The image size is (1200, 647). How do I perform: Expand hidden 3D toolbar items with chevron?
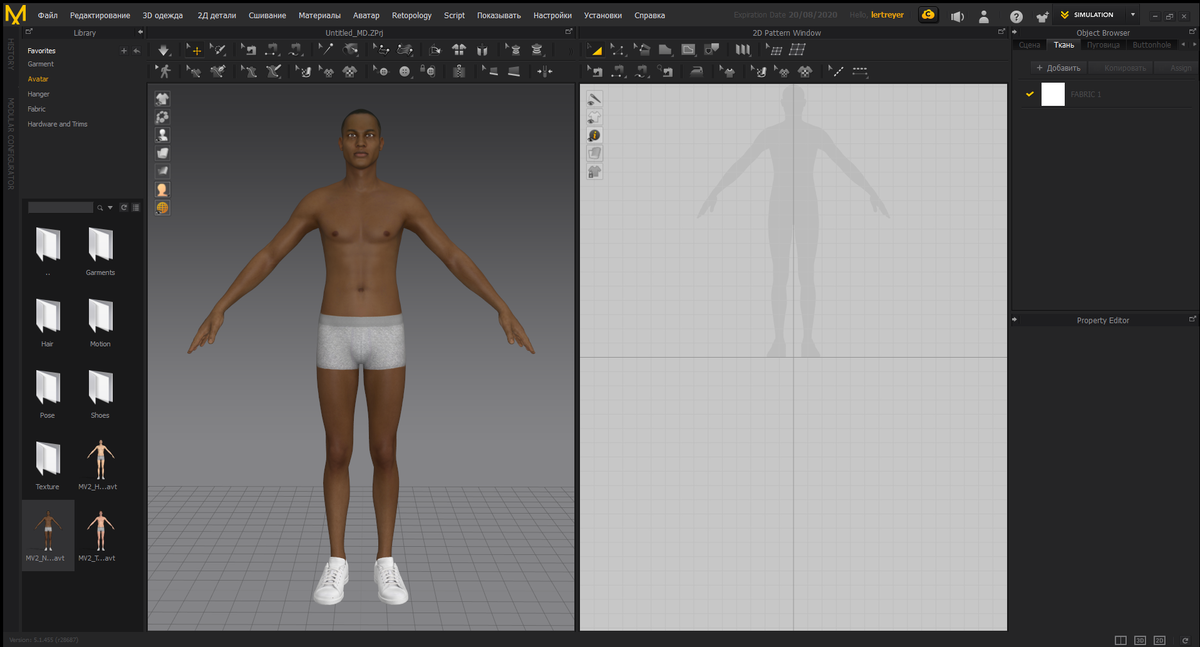pyautogui.click(x=572, y=50)
